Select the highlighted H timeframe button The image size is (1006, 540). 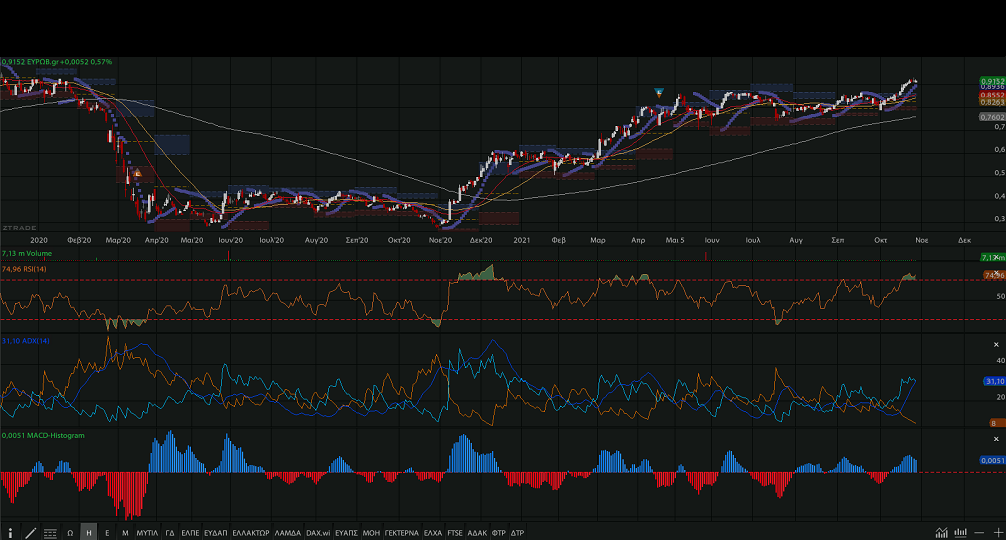coord(89,533)
